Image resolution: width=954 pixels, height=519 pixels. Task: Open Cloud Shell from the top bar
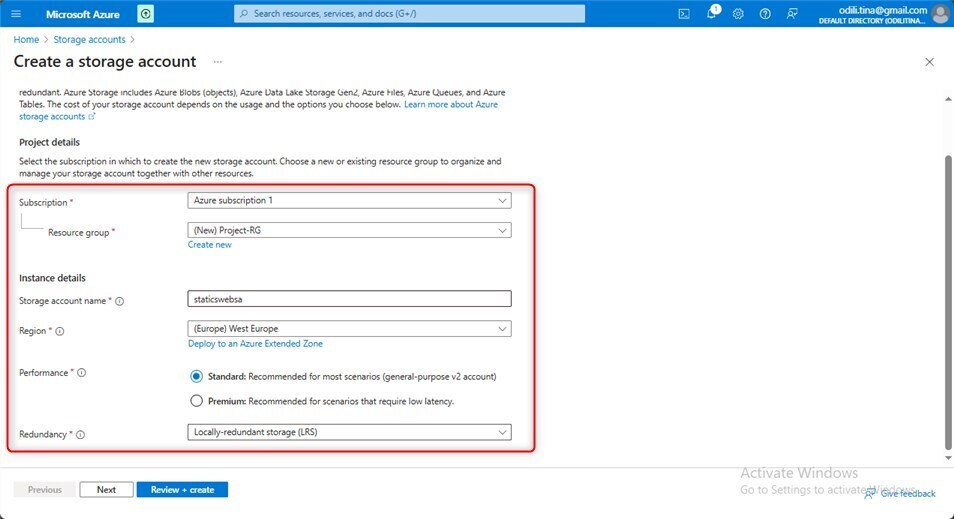pyautogui.click(x=684, y=13)
